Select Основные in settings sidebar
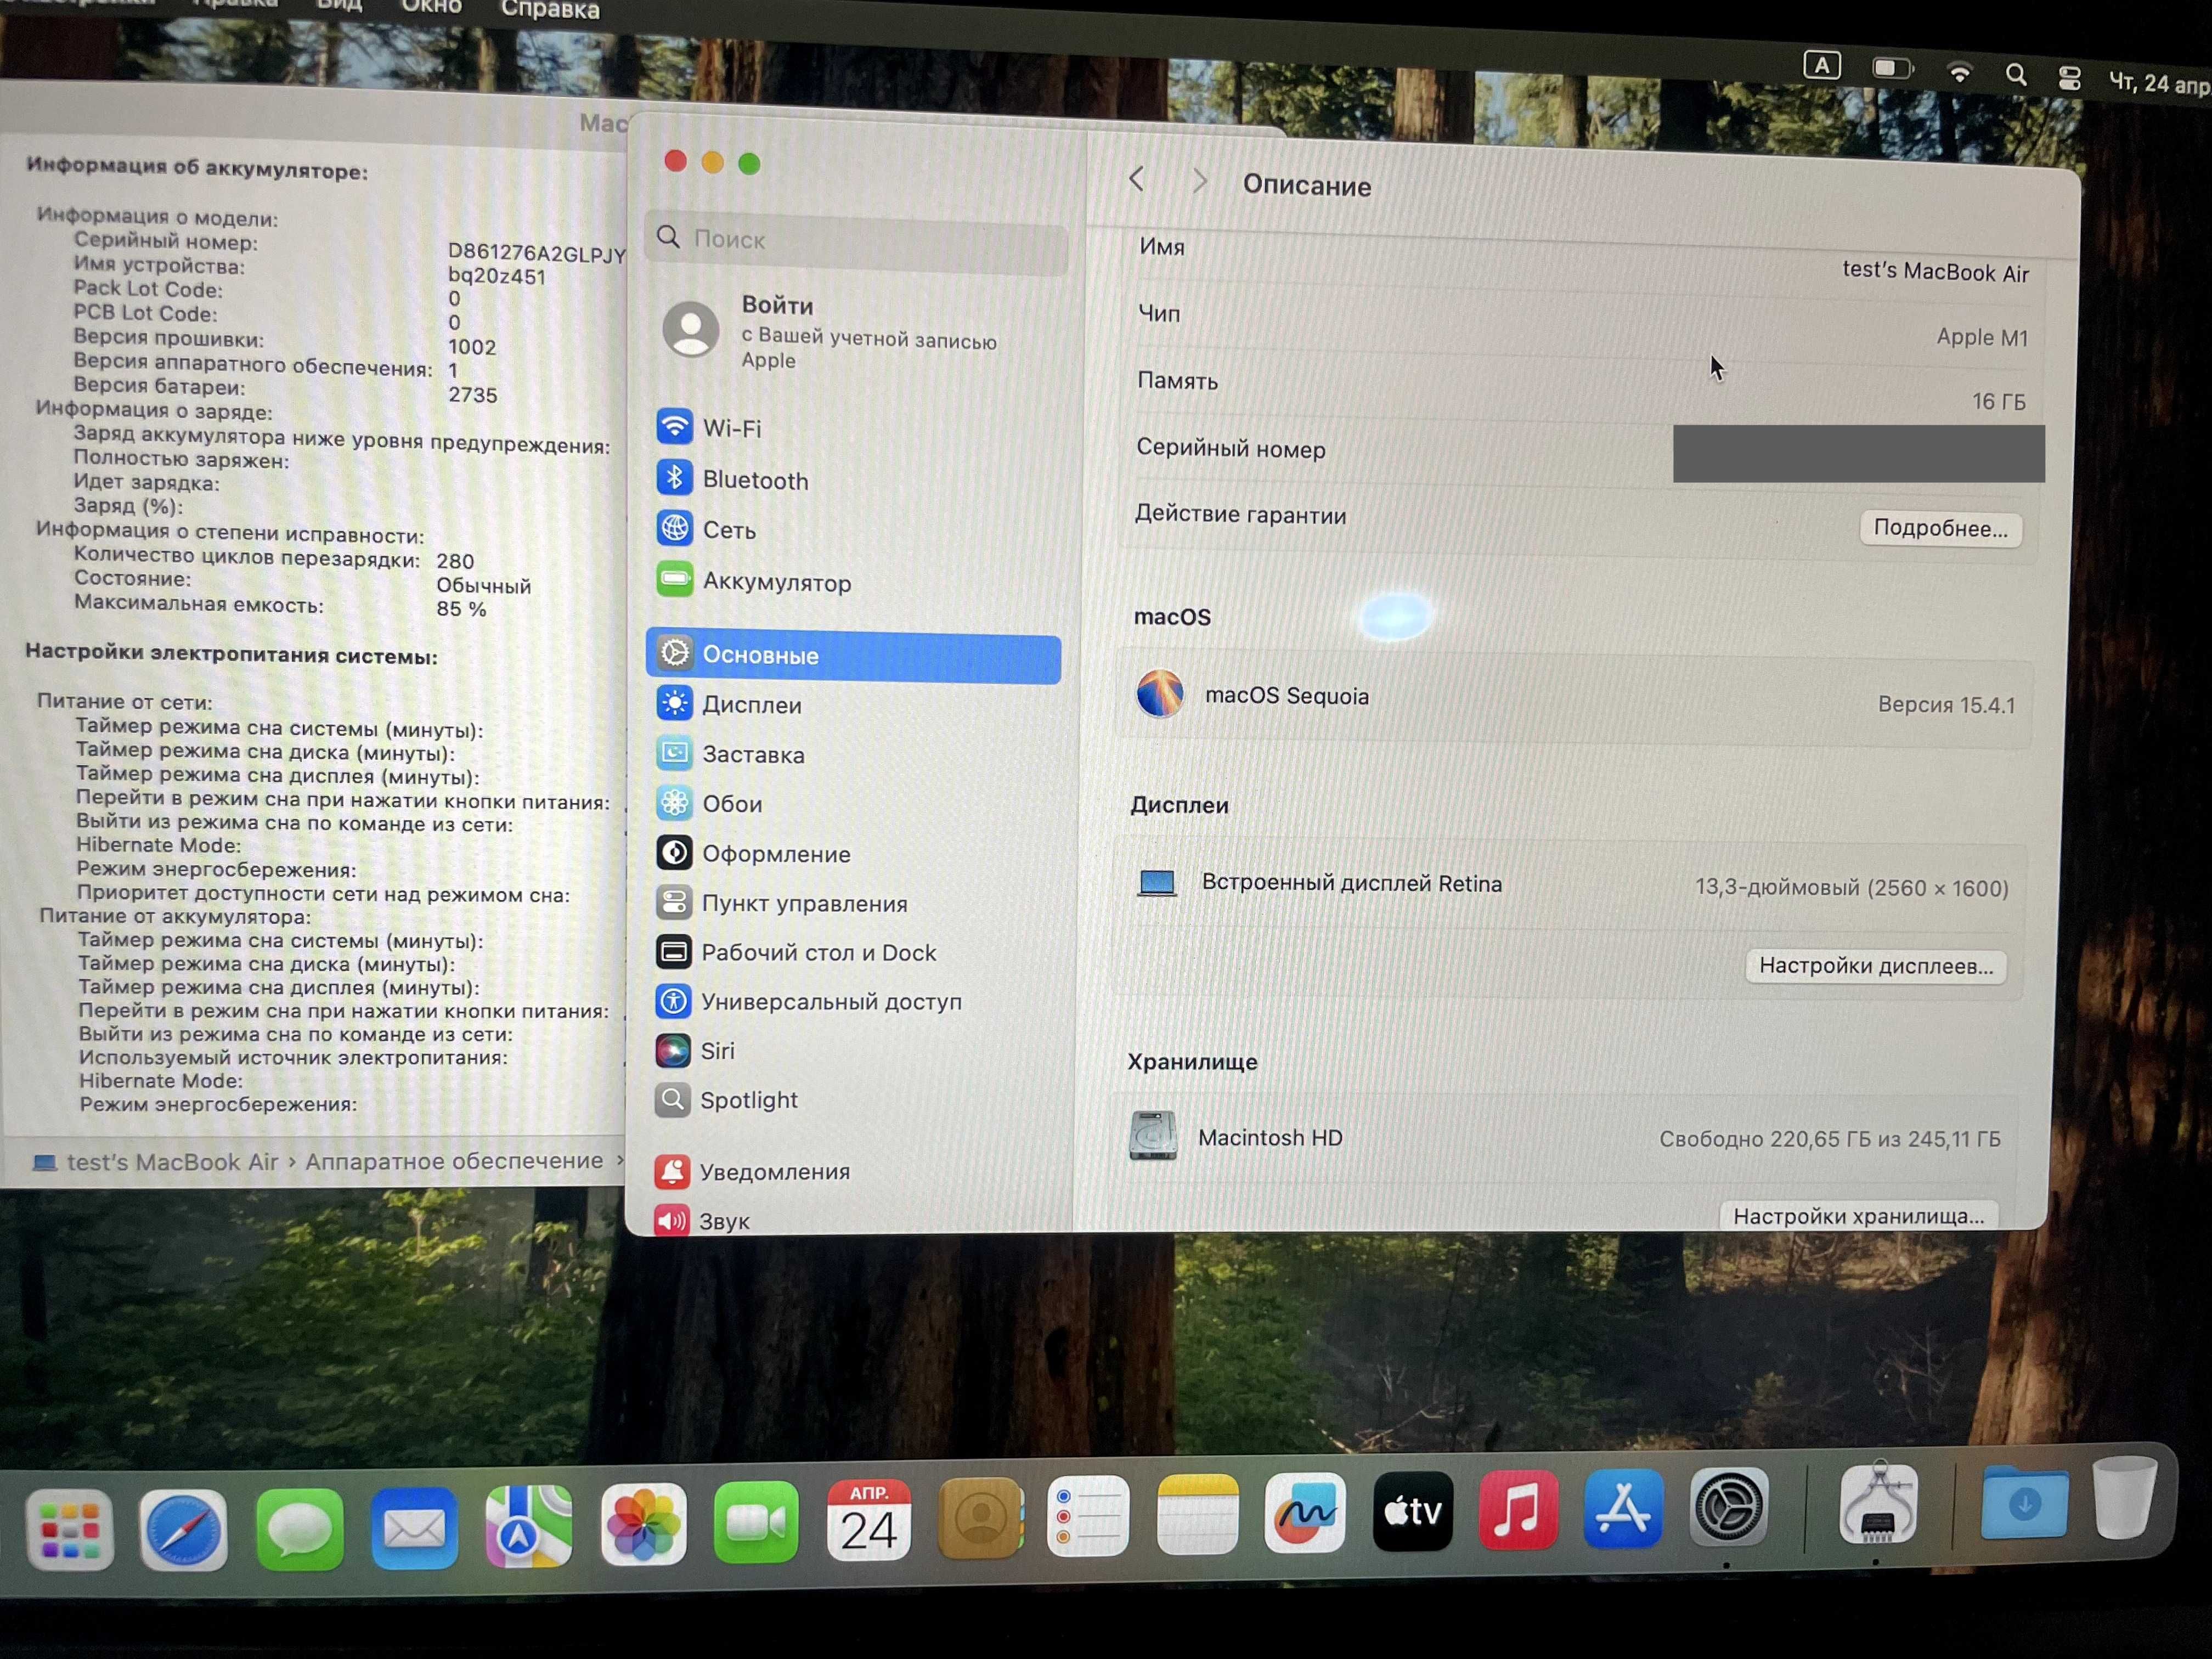 [853, 655]
